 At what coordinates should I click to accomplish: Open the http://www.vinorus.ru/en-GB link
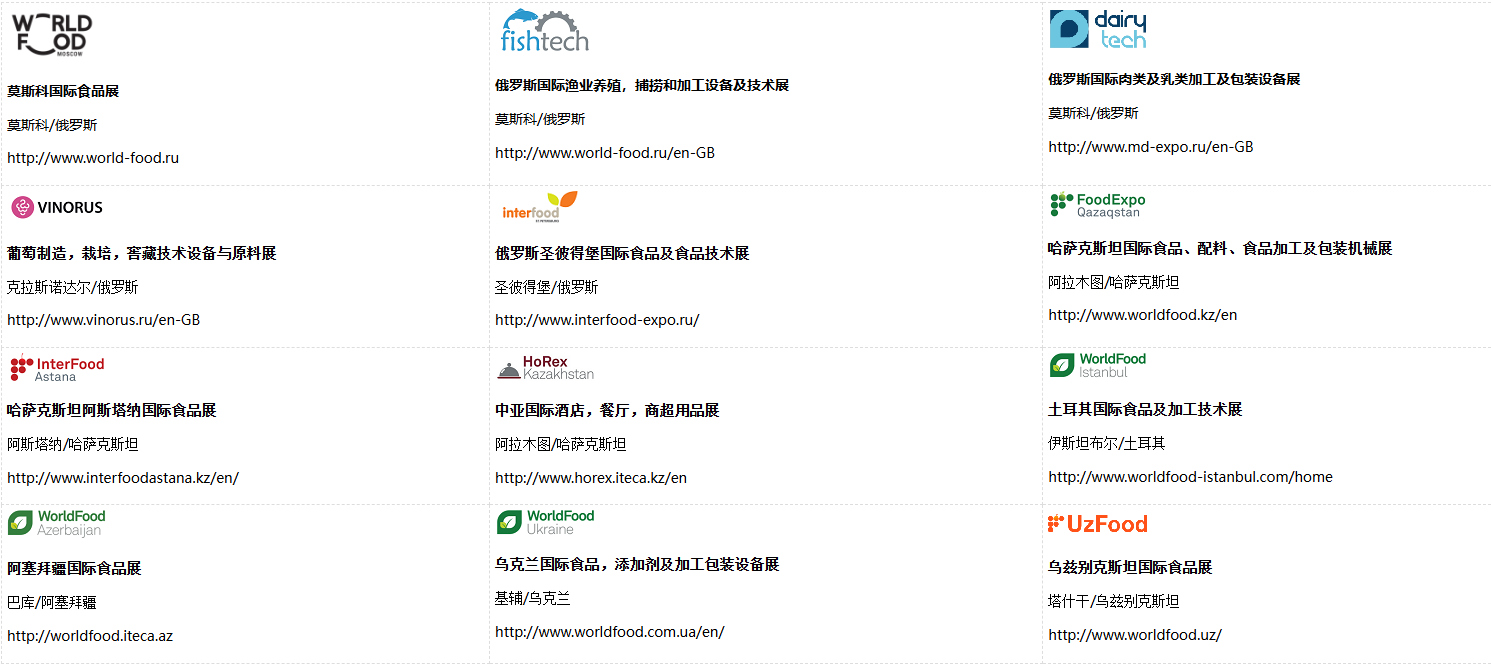[x=104, y=320]
